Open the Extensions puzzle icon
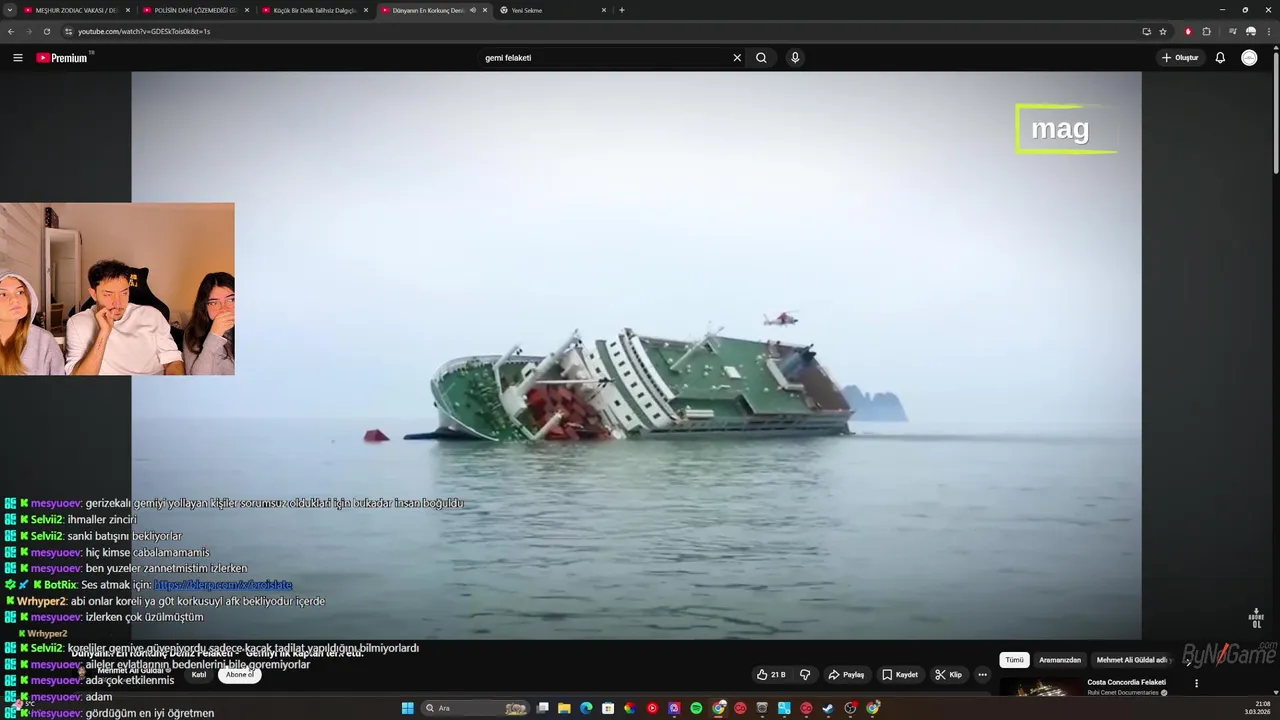The width and height of the screenshot is (1280, 720). tap(1206, 31)
